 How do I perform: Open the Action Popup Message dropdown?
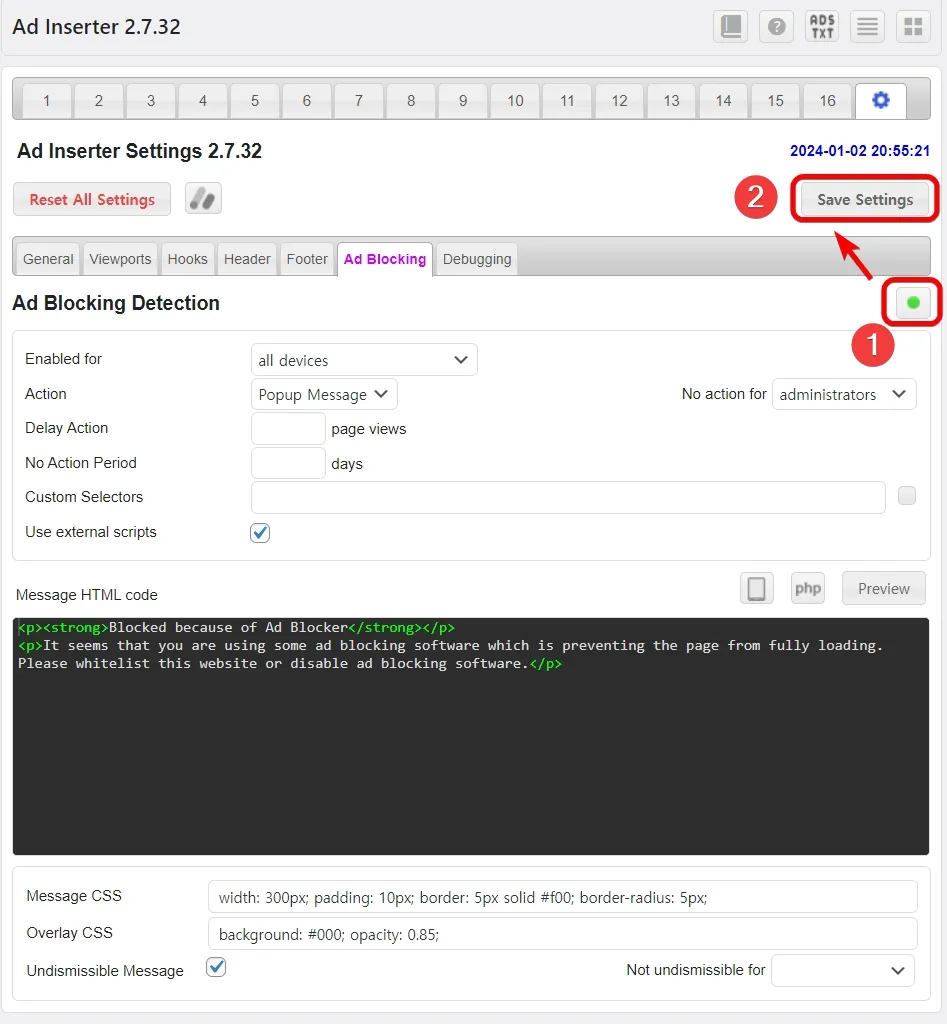pyautogui.click(x=324, y=394)
